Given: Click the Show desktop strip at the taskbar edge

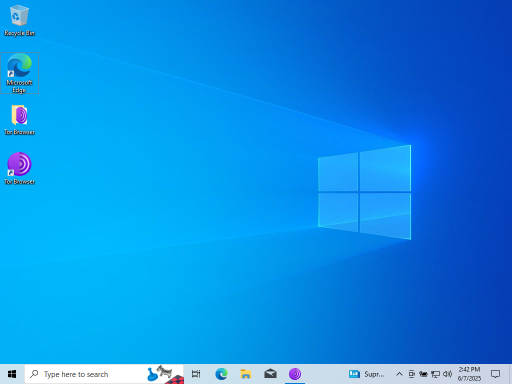Looking at the screenshot, I should tap(510, 374).
